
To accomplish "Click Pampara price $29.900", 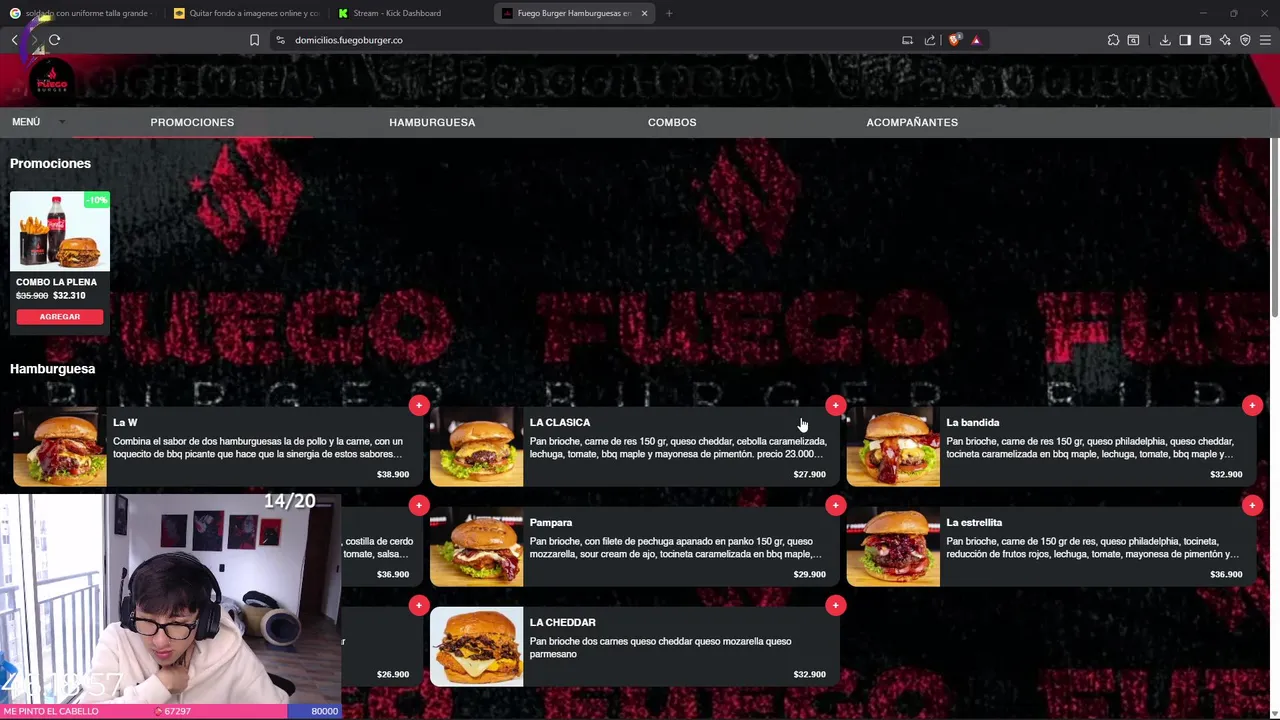I will pyautogui.click(x=809, y=574).
